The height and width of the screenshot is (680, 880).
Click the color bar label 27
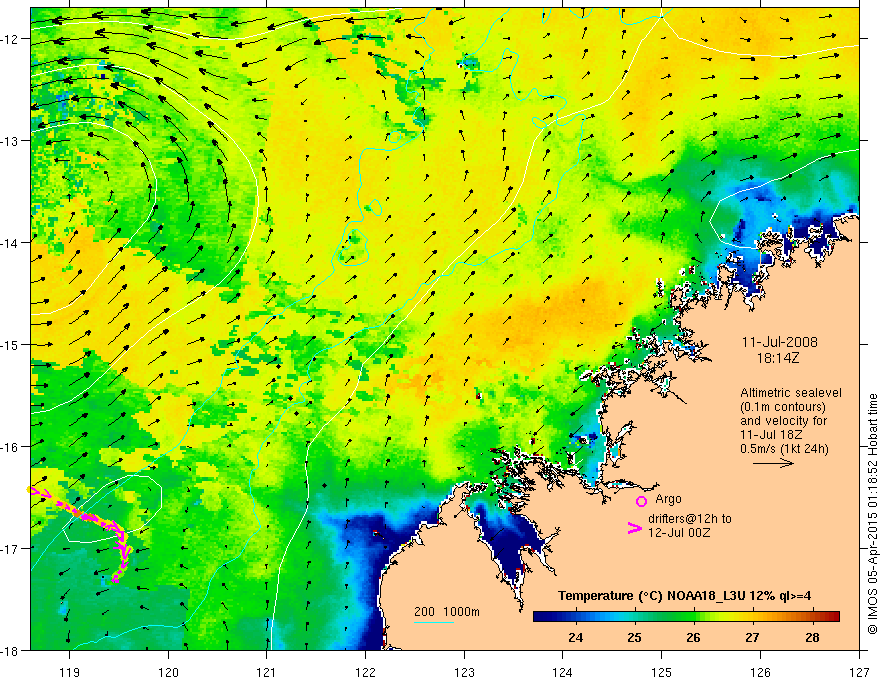click(x=753, y=637)
